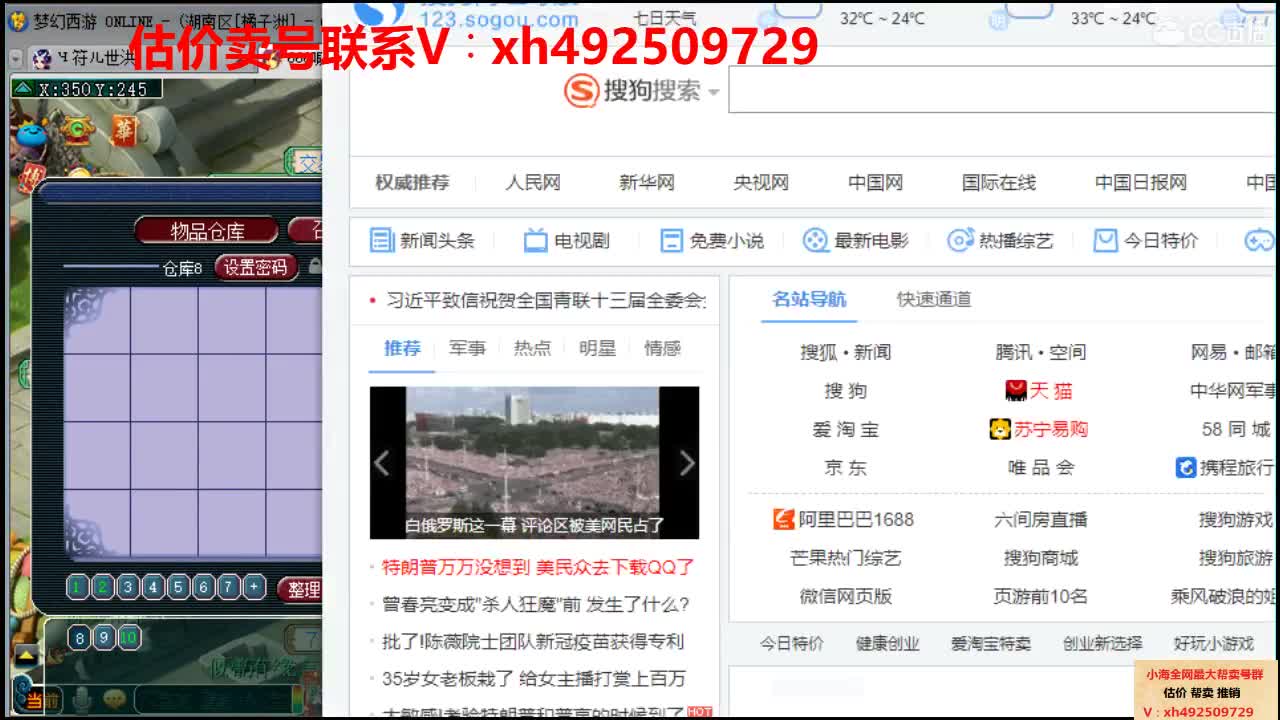The image size is (1280, 720).
Task: Switch to the 军事 news tab
Action: [x=467, y=348]
